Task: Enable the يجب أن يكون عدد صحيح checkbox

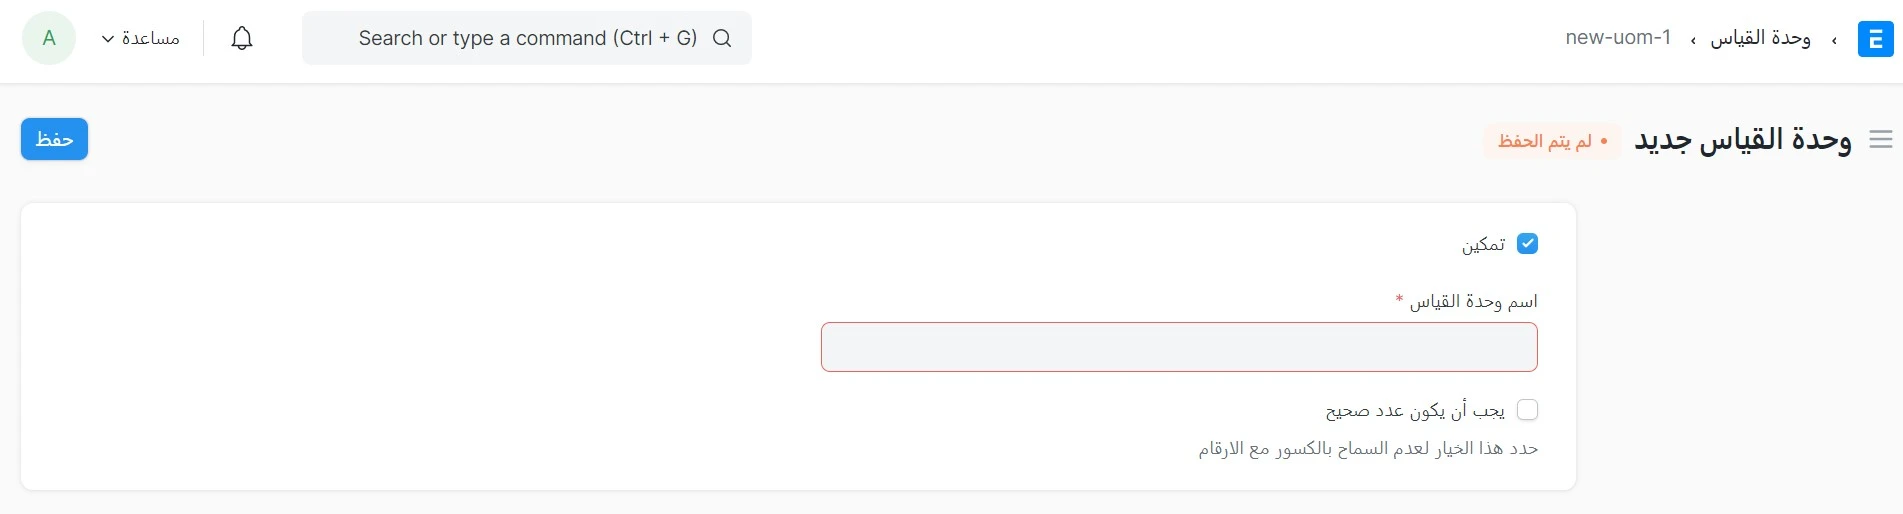Action: coord(1527,410)
